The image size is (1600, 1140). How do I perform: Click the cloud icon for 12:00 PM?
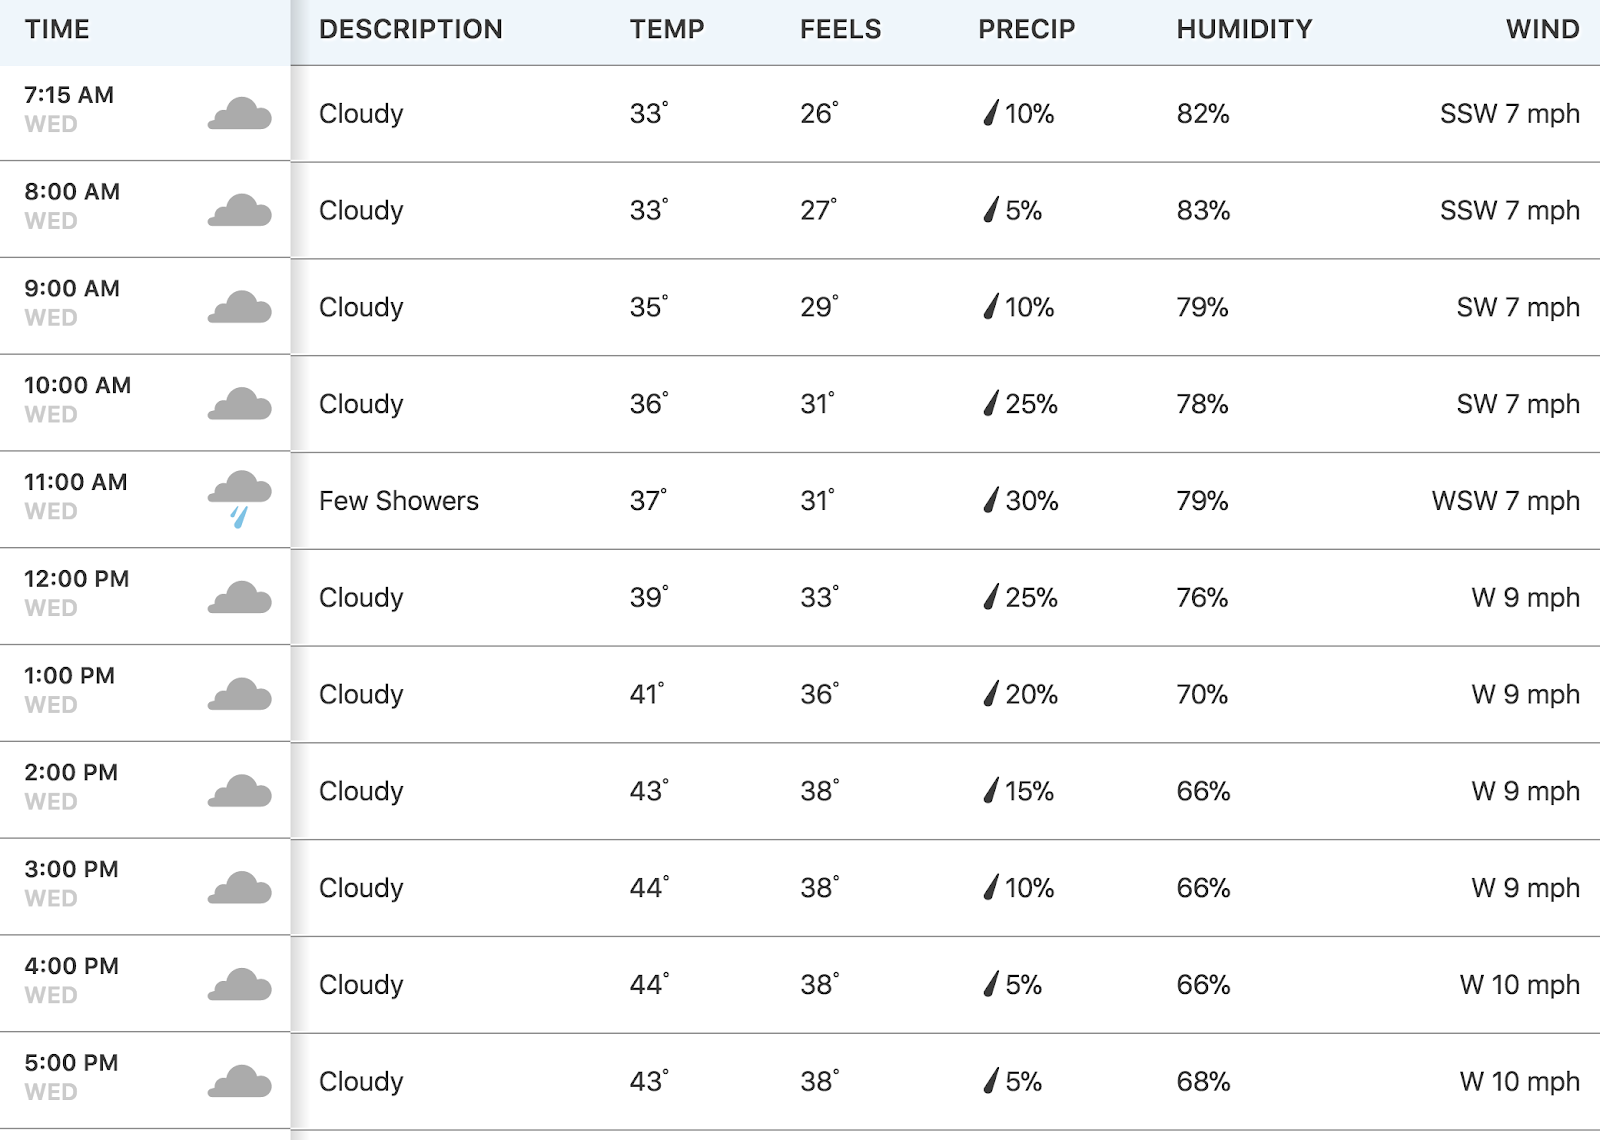point(239,598)
